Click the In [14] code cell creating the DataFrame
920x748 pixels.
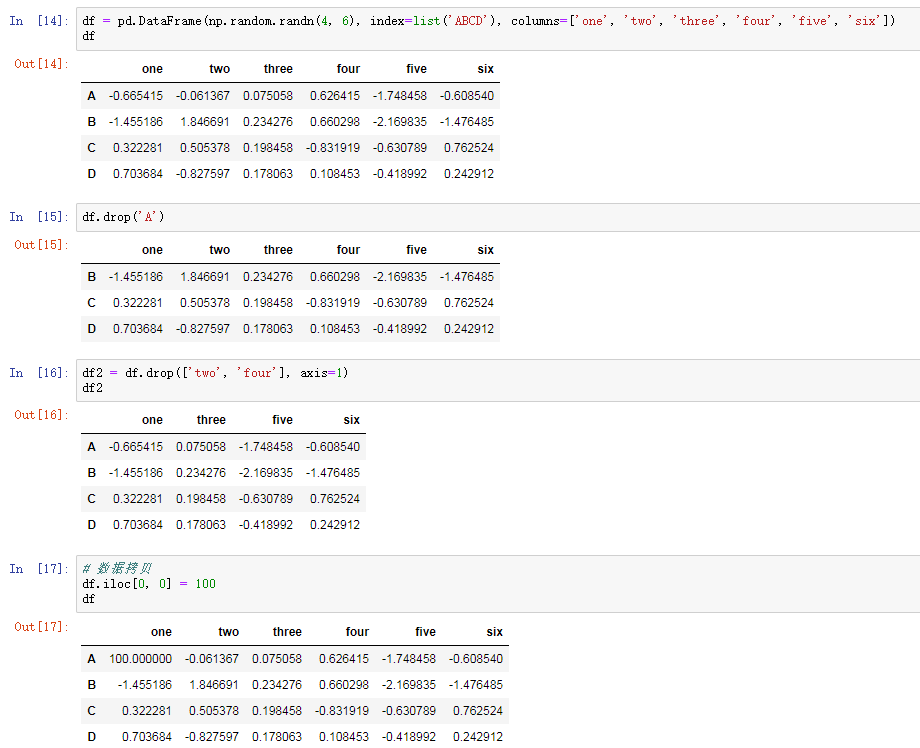(498, 29)
